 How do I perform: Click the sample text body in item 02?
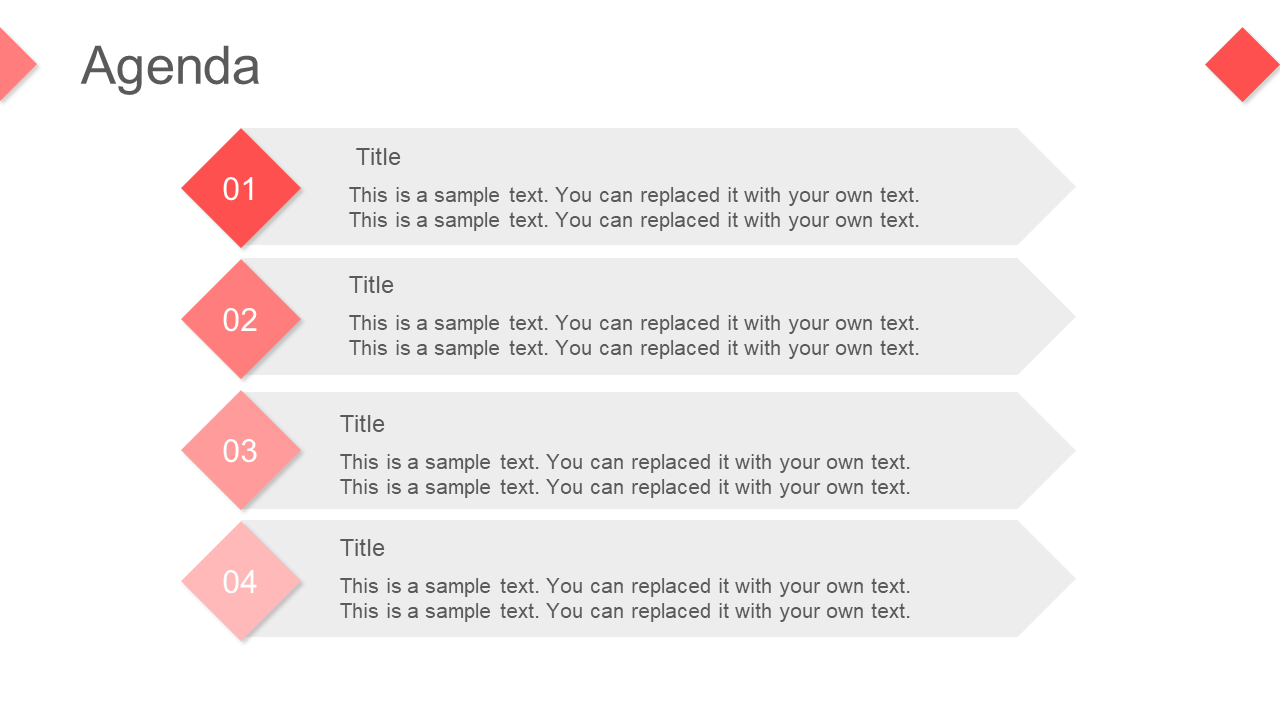click(634, 335)
